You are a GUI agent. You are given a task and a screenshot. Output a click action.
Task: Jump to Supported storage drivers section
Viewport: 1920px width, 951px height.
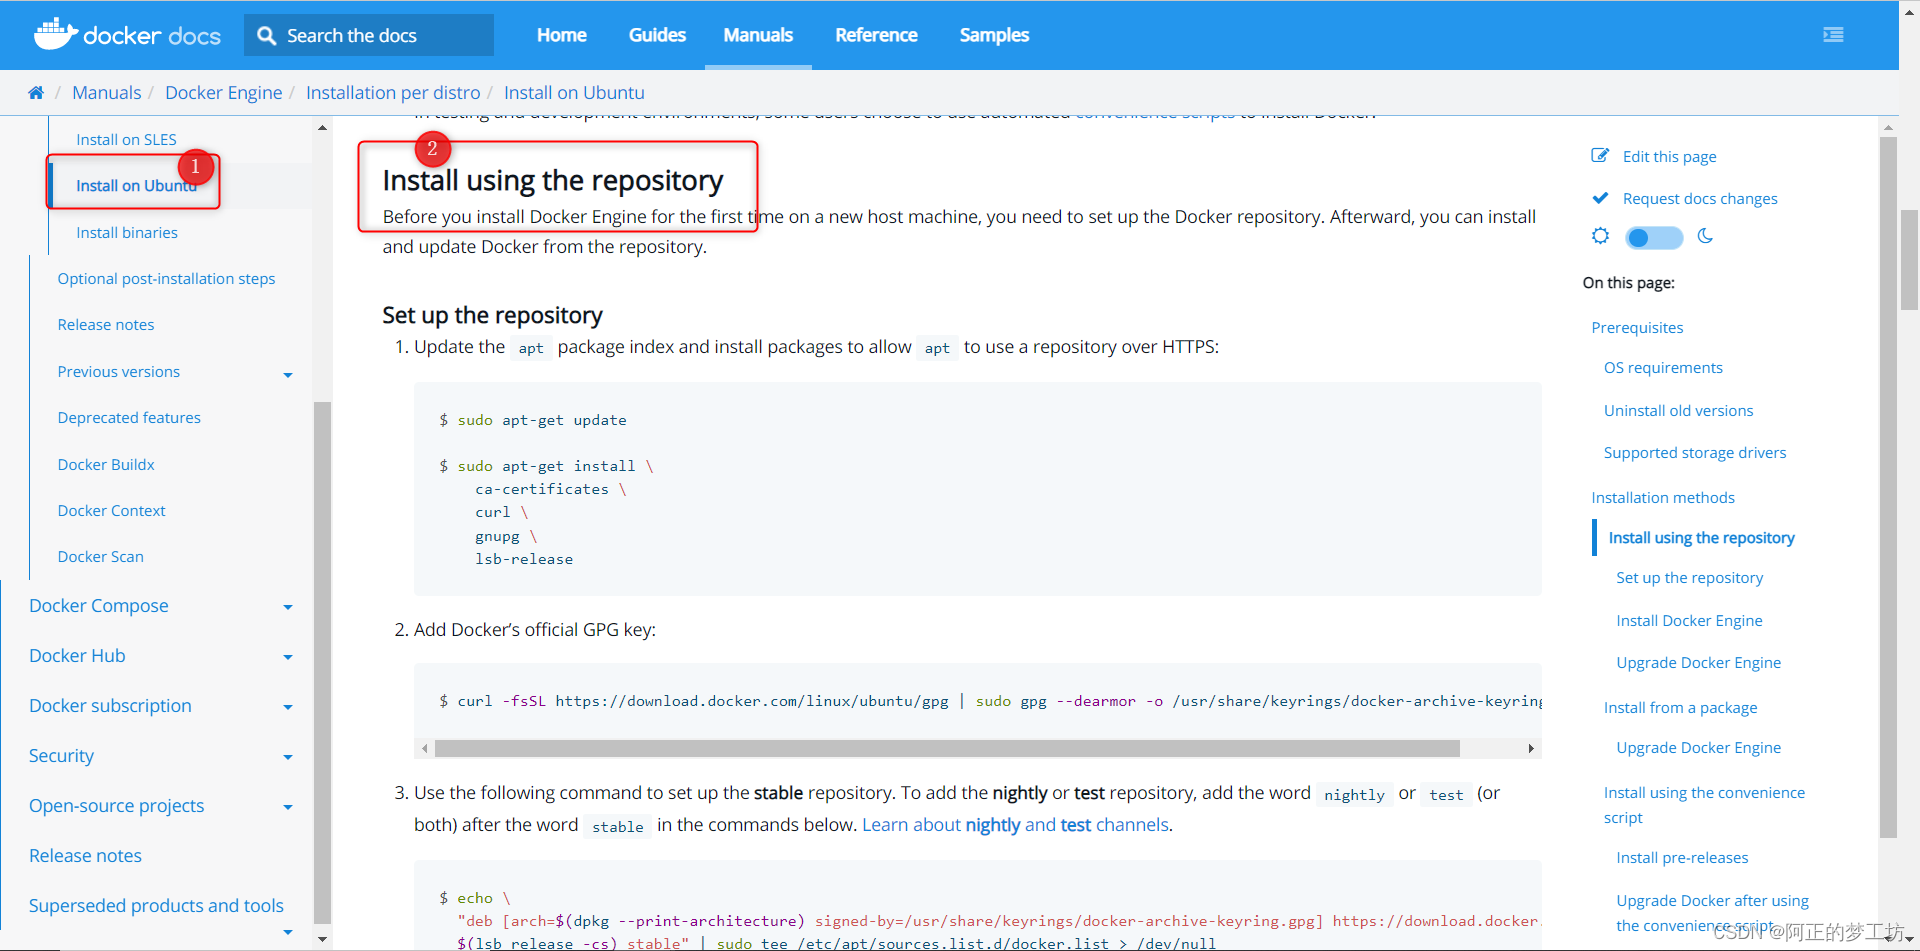[x=1695, y=453]
